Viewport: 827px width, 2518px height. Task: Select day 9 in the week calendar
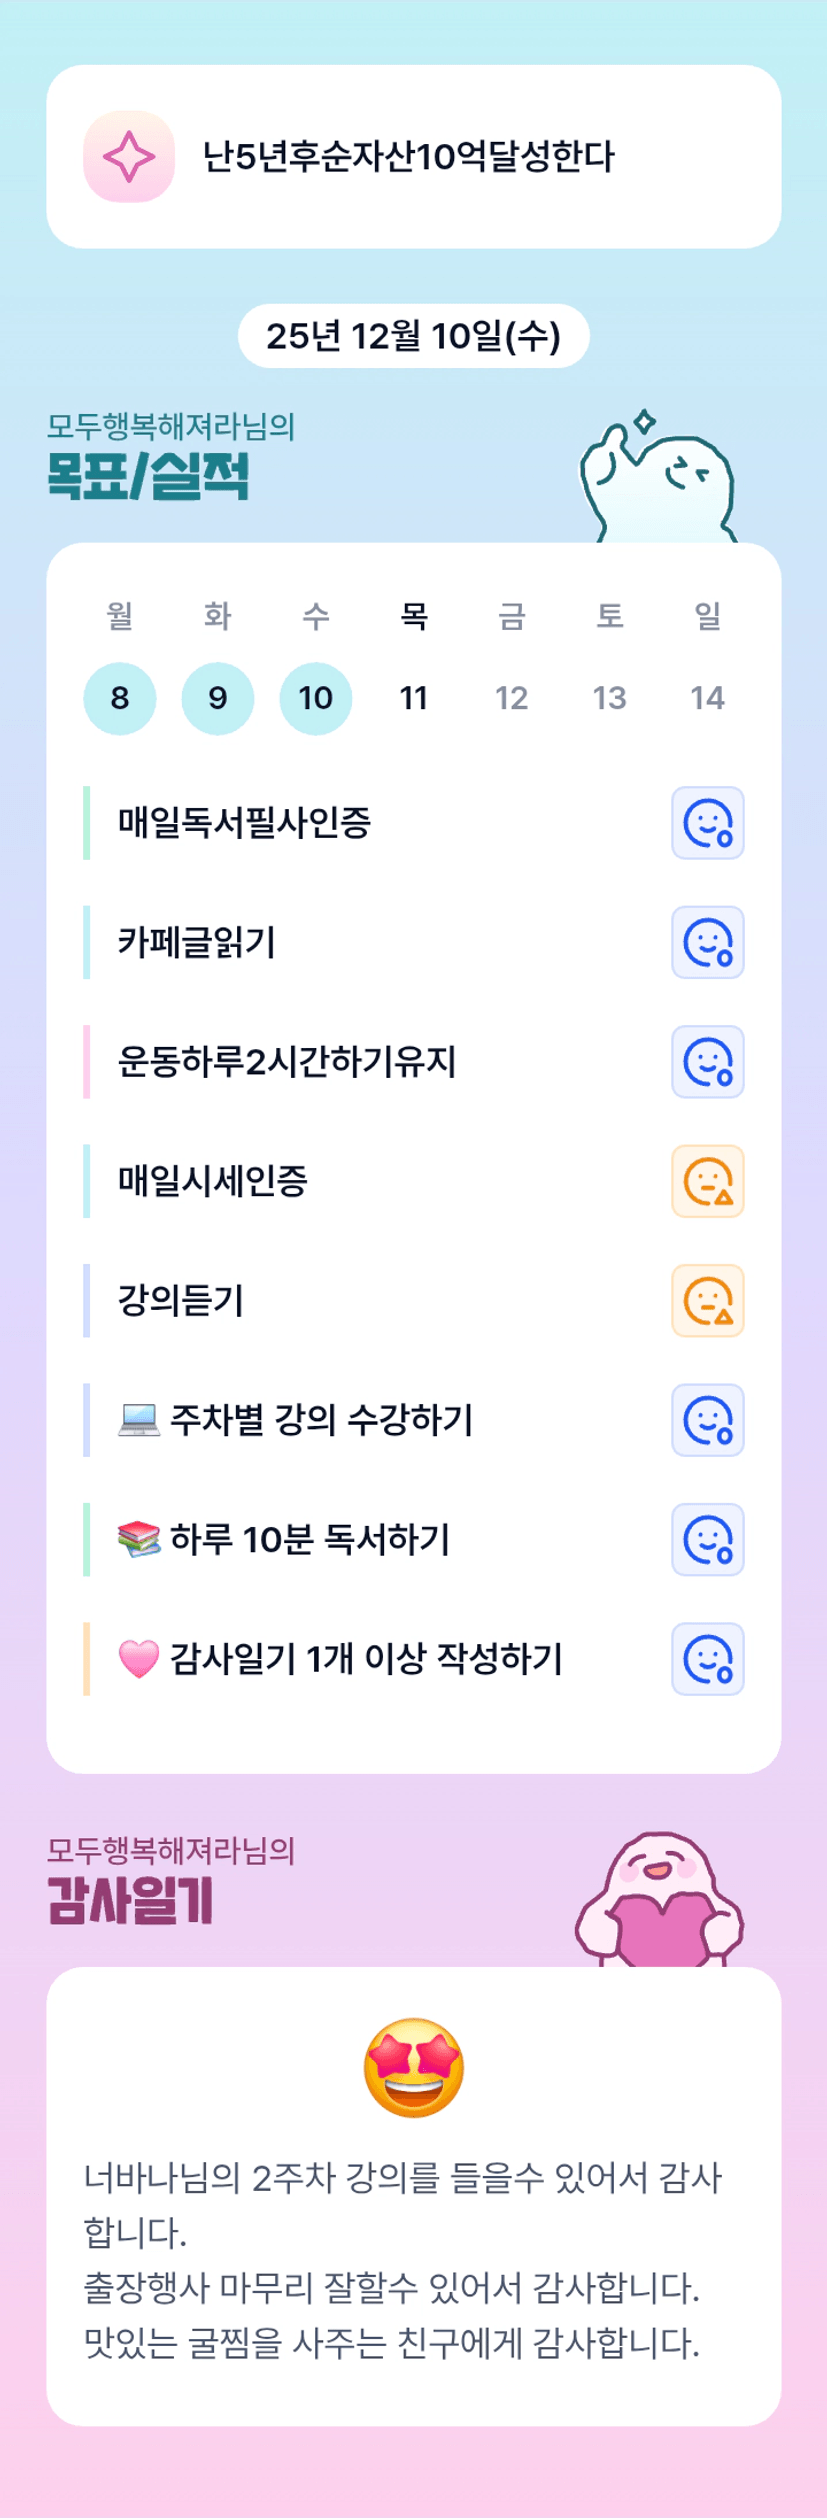point(217,698)
